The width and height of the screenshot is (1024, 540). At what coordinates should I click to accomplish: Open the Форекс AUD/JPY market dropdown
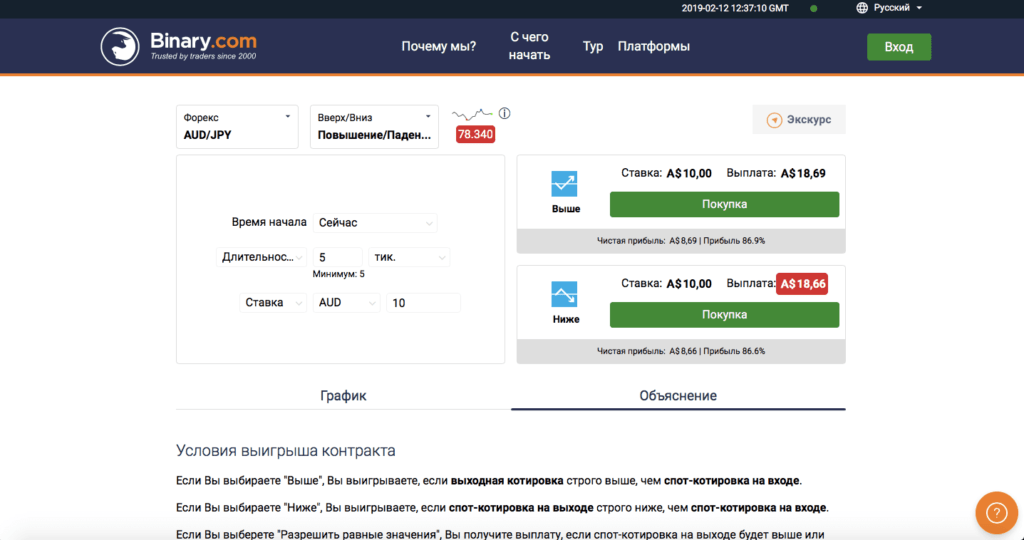[237, 126]
